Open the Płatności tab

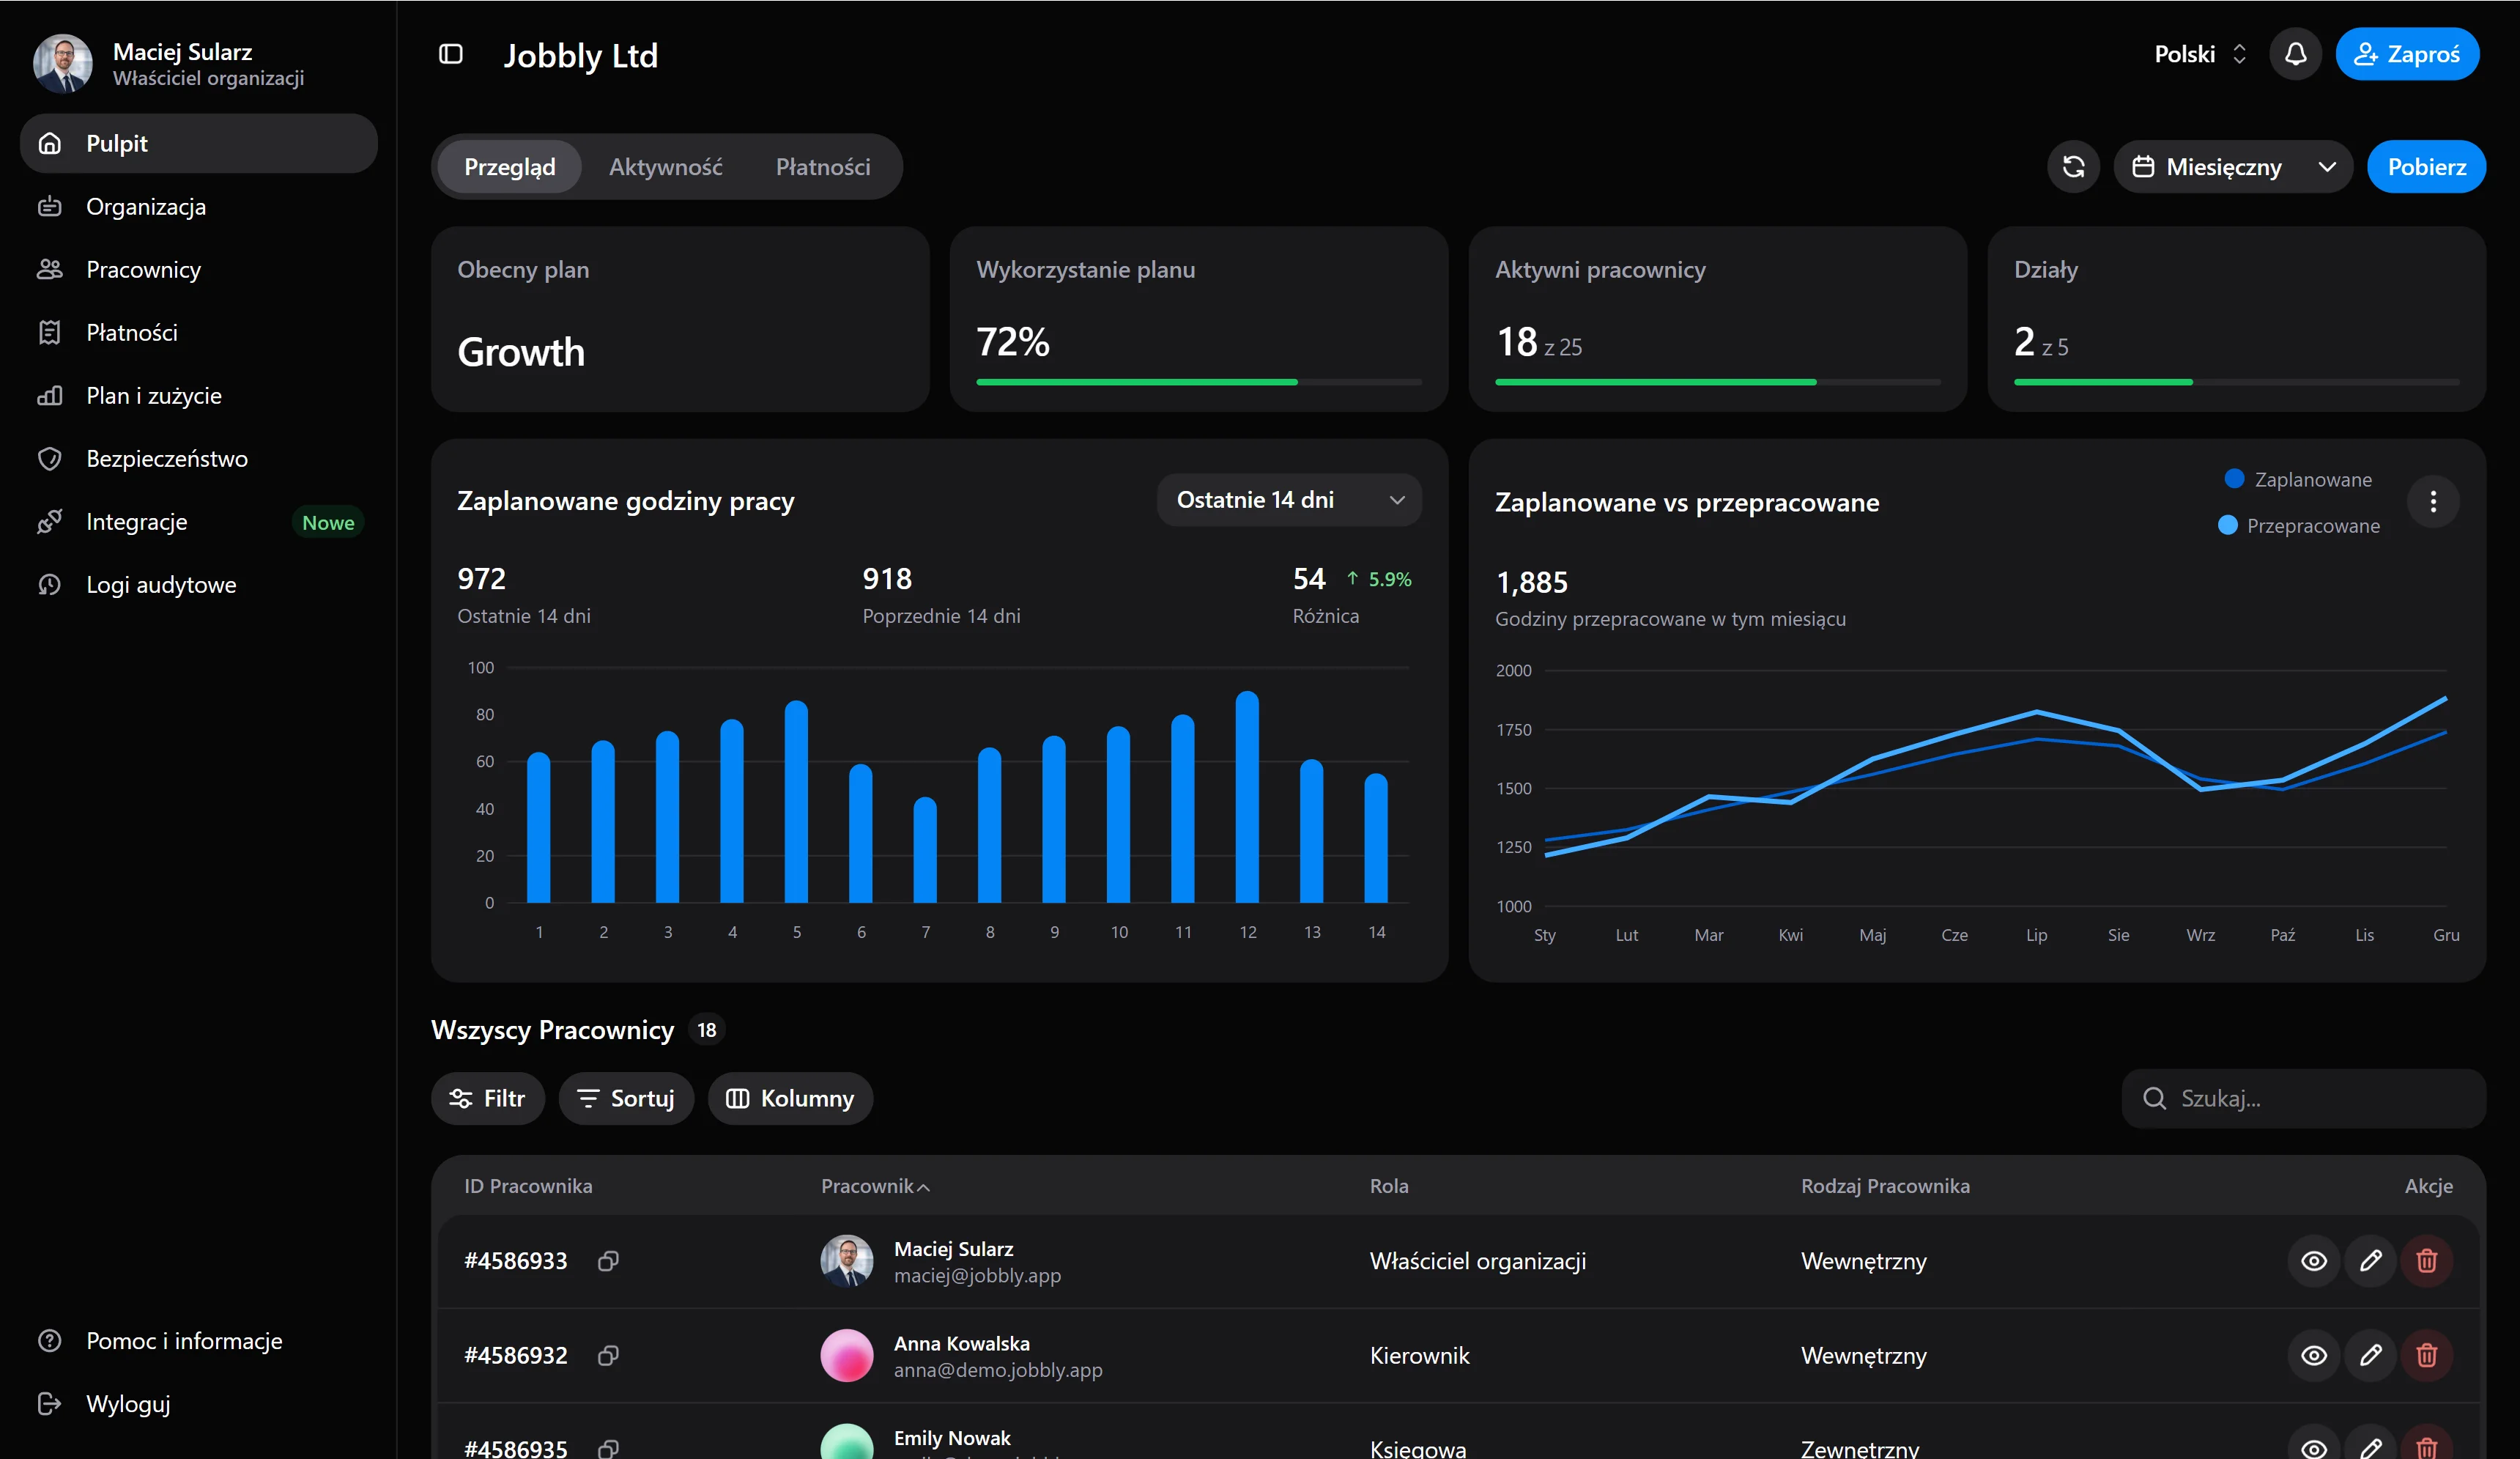point(823,167)
